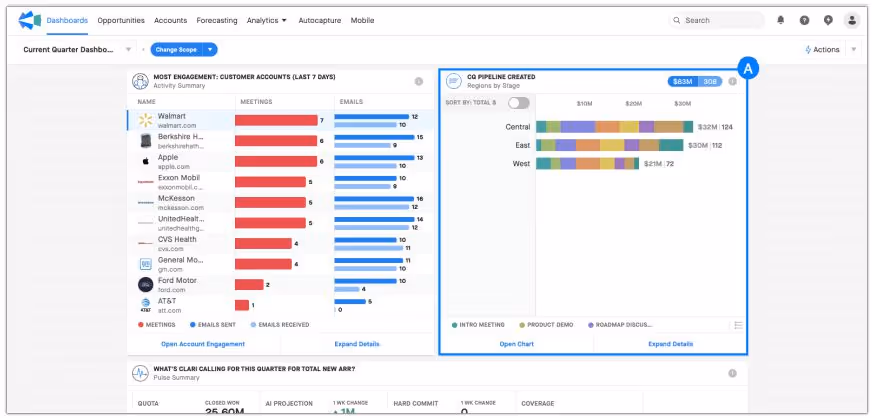Toggle Emails Sent series in legend
872x418 pixels.
pos(212,325)
